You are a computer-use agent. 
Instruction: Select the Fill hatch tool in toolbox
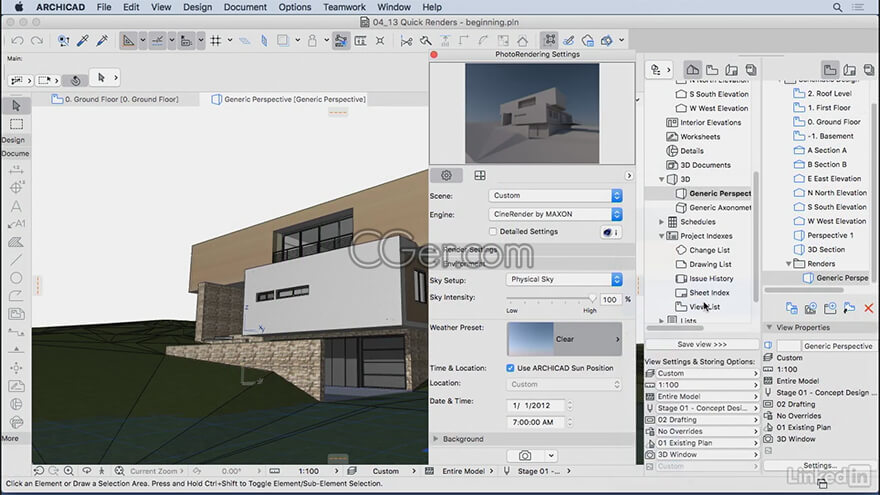tap(16, 242)
